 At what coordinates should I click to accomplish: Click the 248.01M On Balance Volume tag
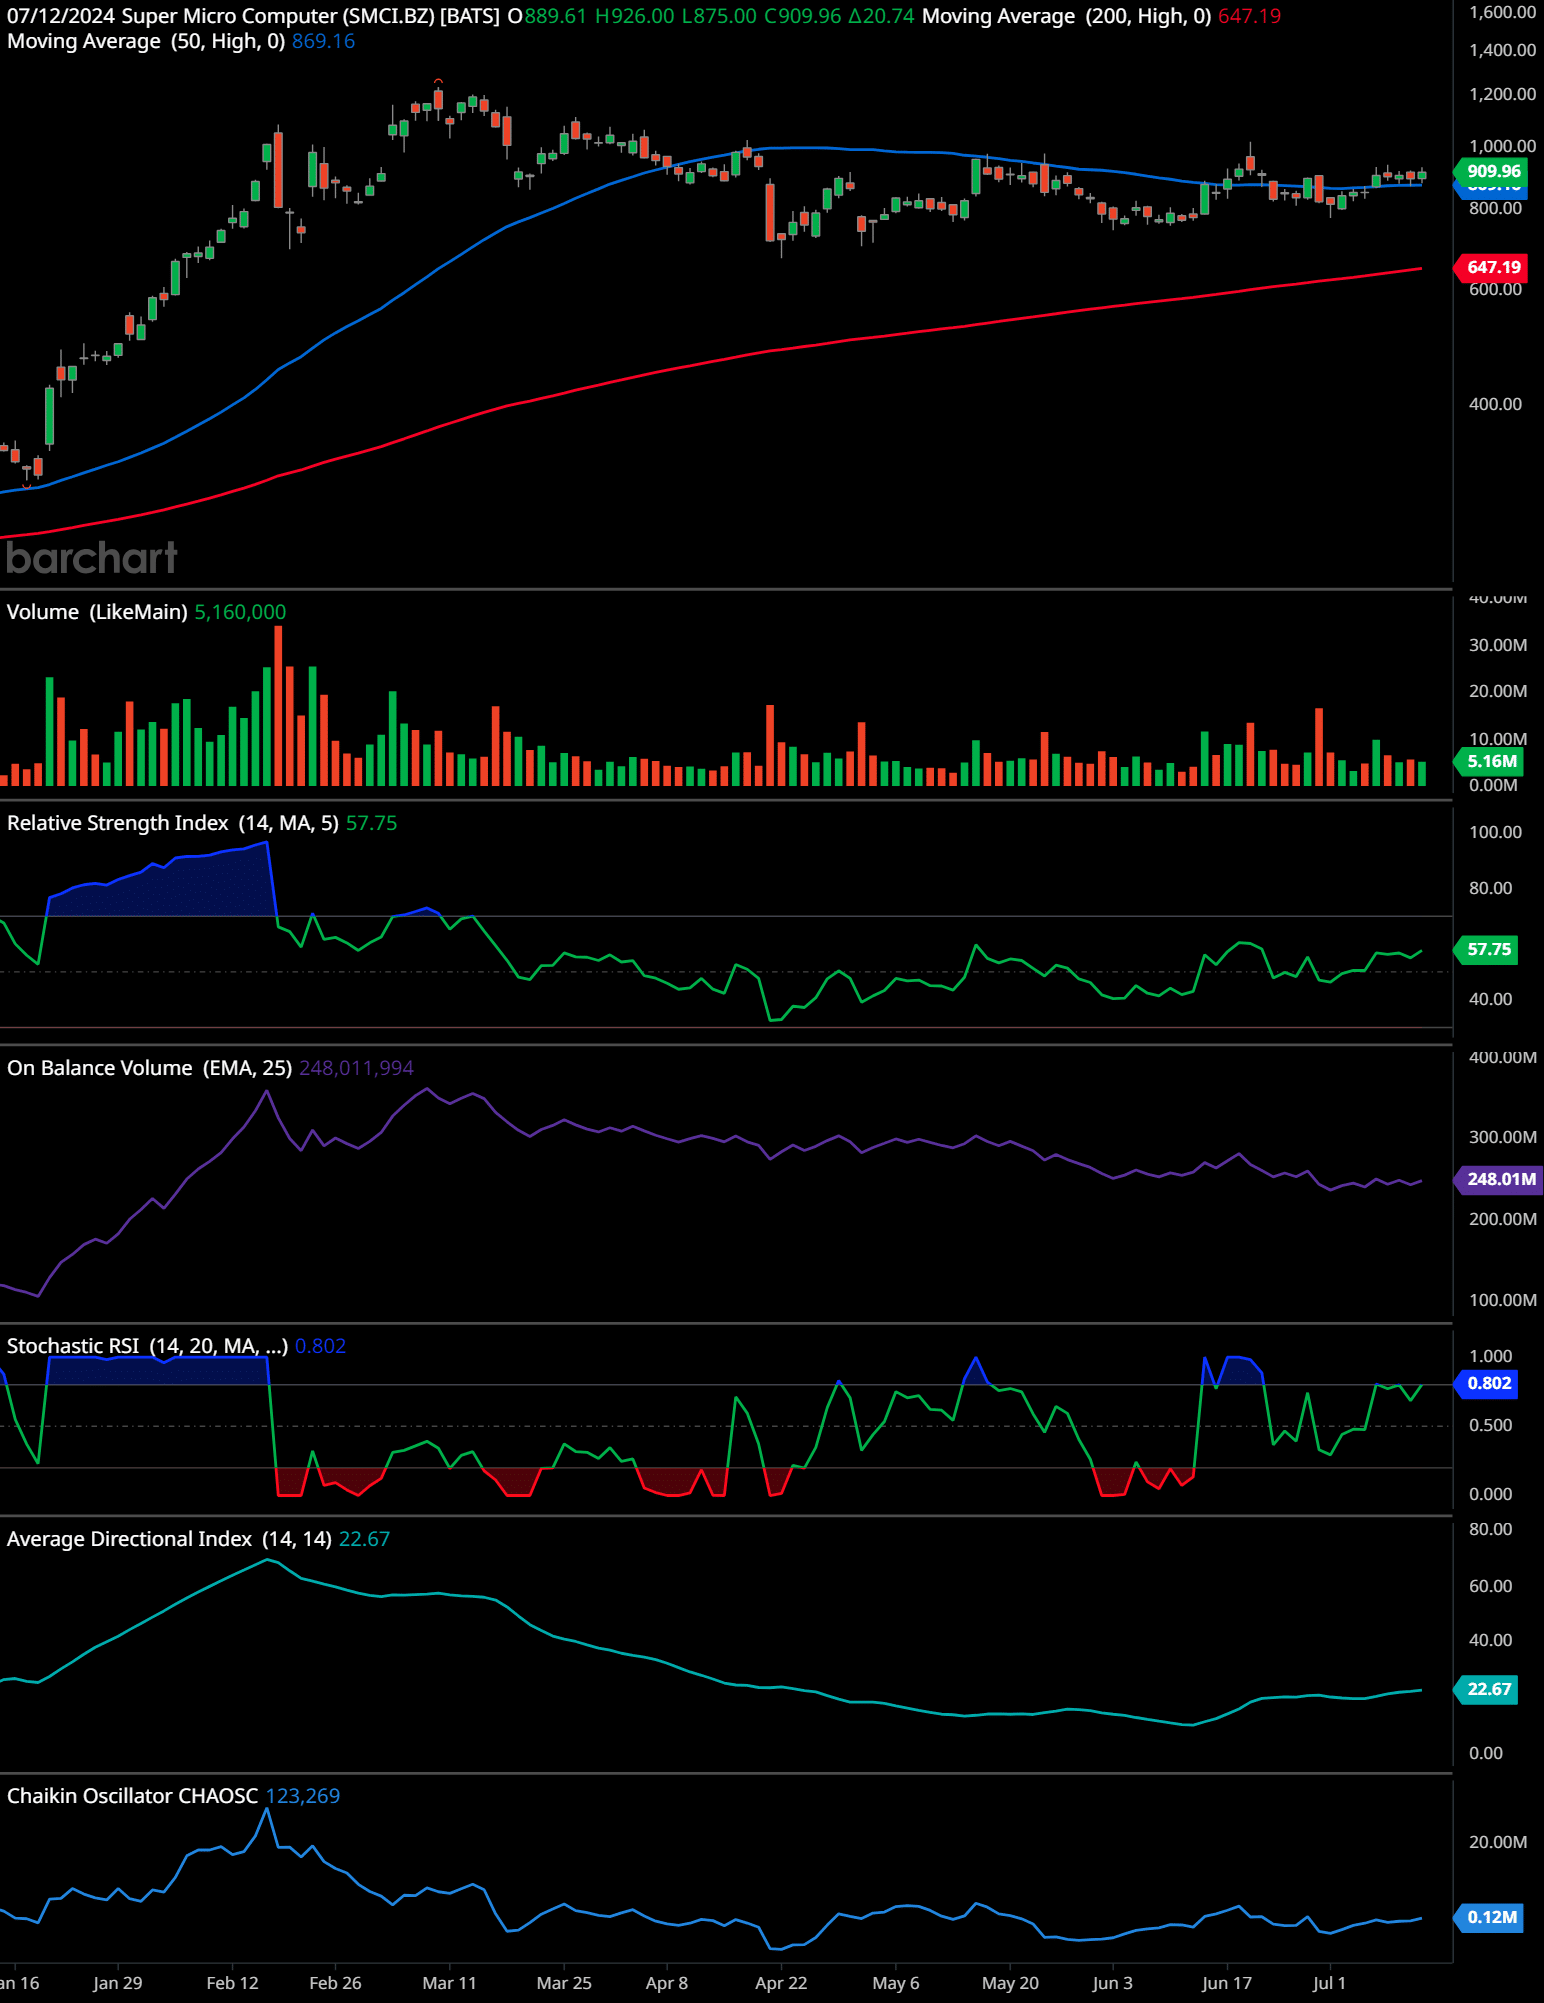click(1499, 1179)
